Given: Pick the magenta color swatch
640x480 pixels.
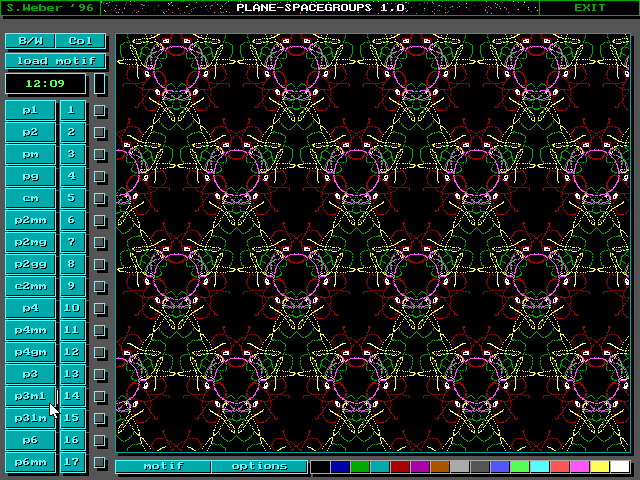Looking at the screenshot, I should [x=580, y=467].
